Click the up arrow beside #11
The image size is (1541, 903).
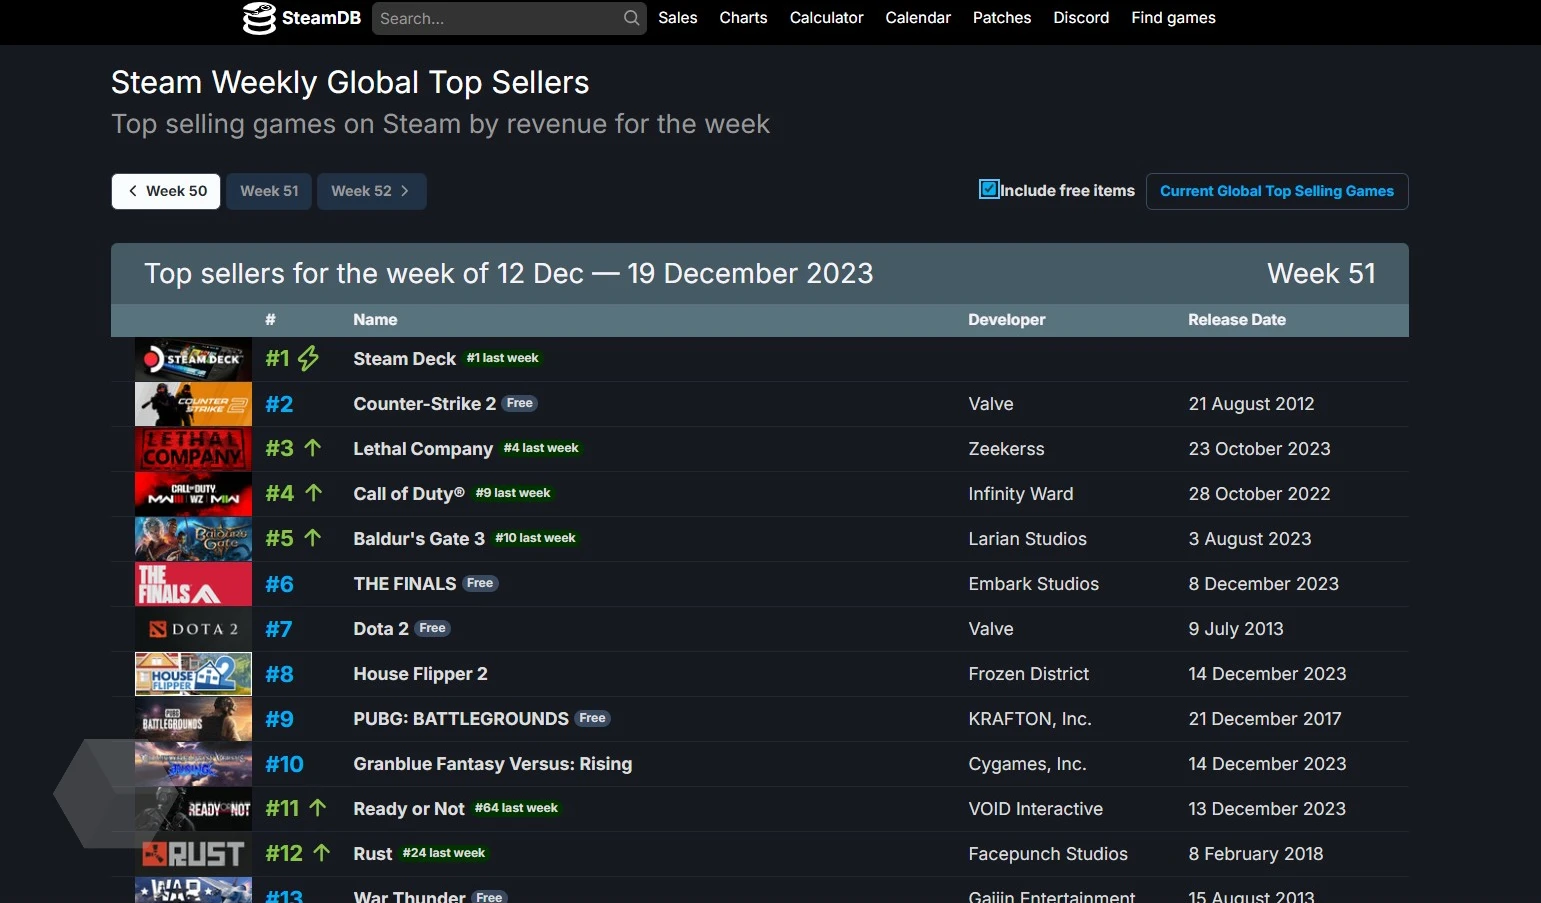pyautogui.click(x=318, y=808)
